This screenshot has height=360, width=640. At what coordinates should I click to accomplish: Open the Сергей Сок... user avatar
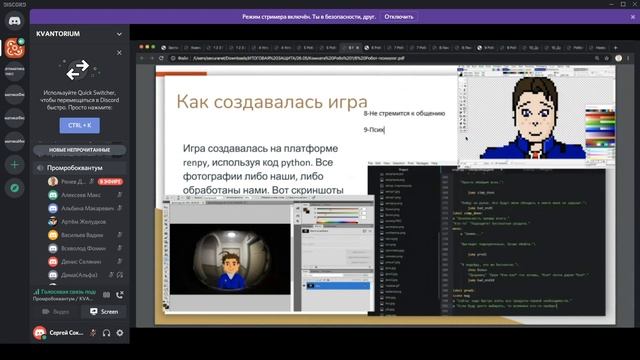(40, 333)
